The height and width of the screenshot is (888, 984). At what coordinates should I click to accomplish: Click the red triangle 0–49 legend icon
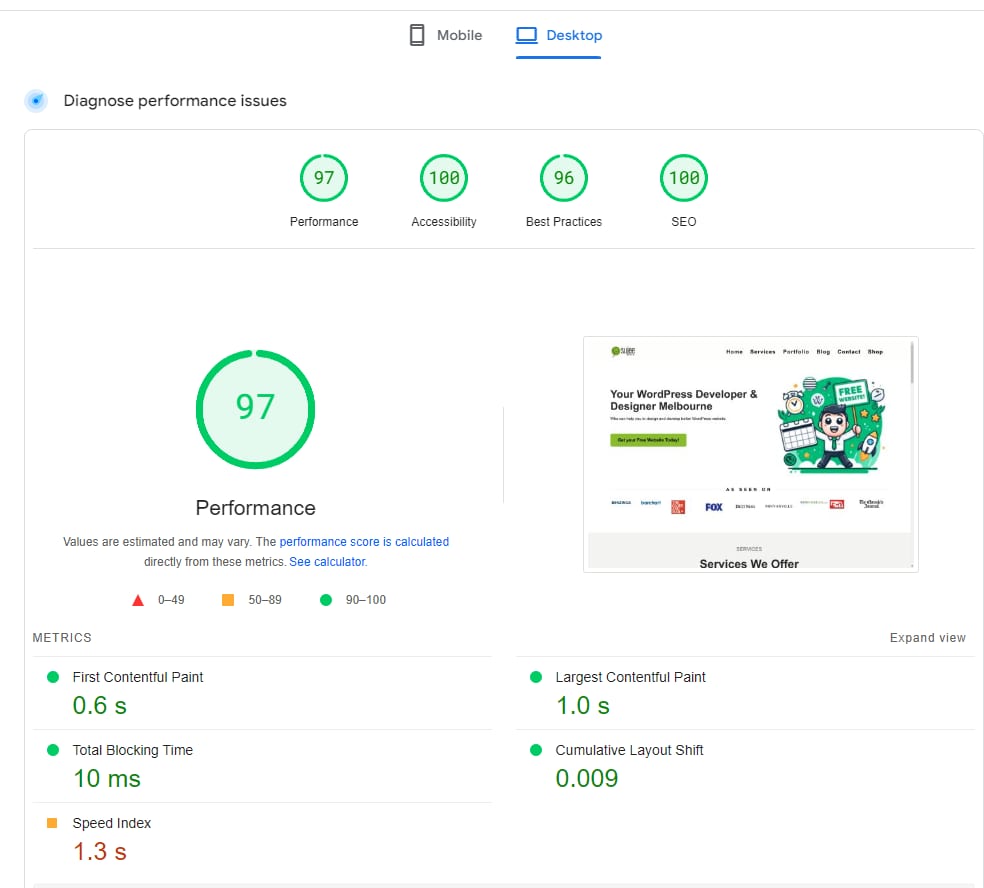pyautogui.click(x=138, y=601)
